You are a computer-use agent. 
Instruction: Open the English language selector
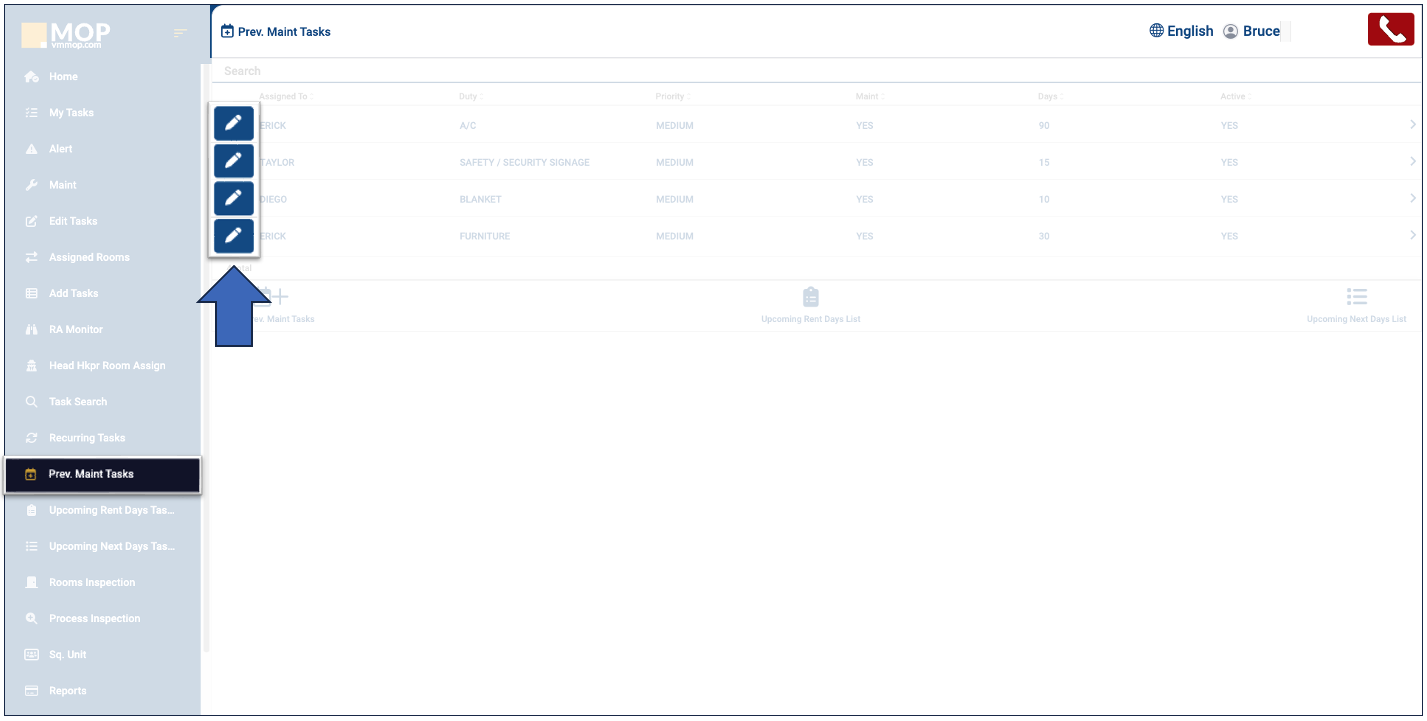[1181, 31]
